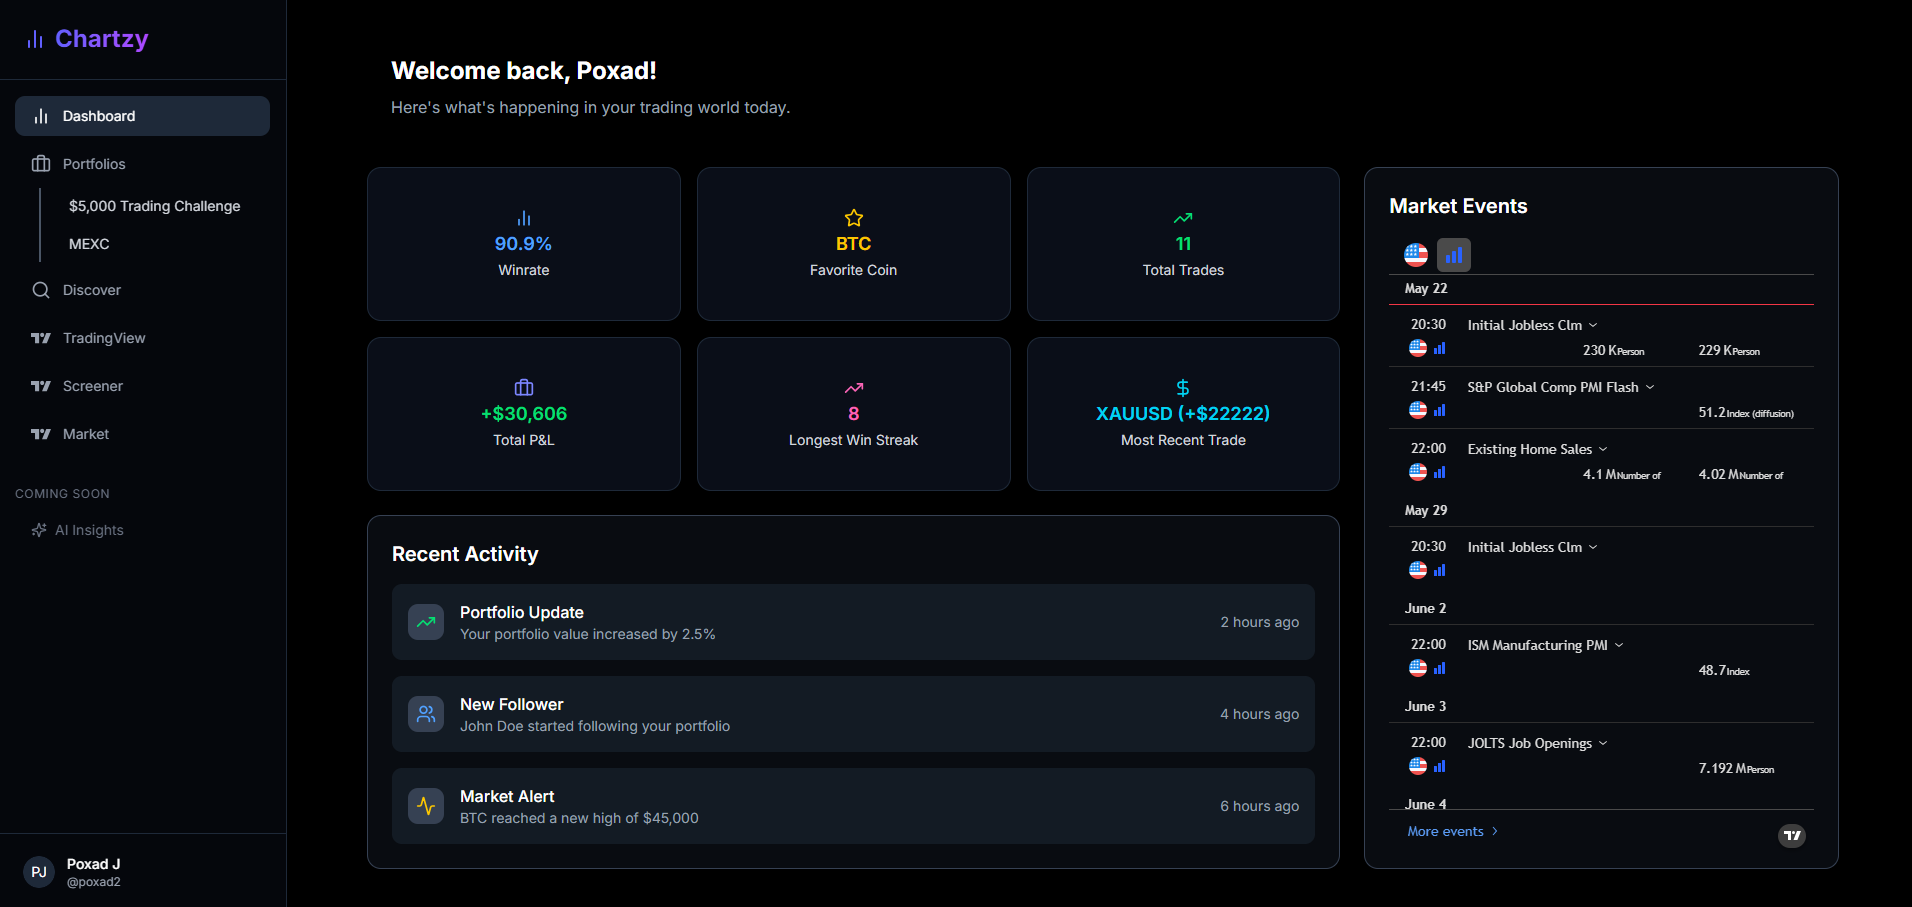The height and width of the screenshot is (907, 1912).
Task: Select the MEXC portfolio
Action: click(x=89, y=244)
